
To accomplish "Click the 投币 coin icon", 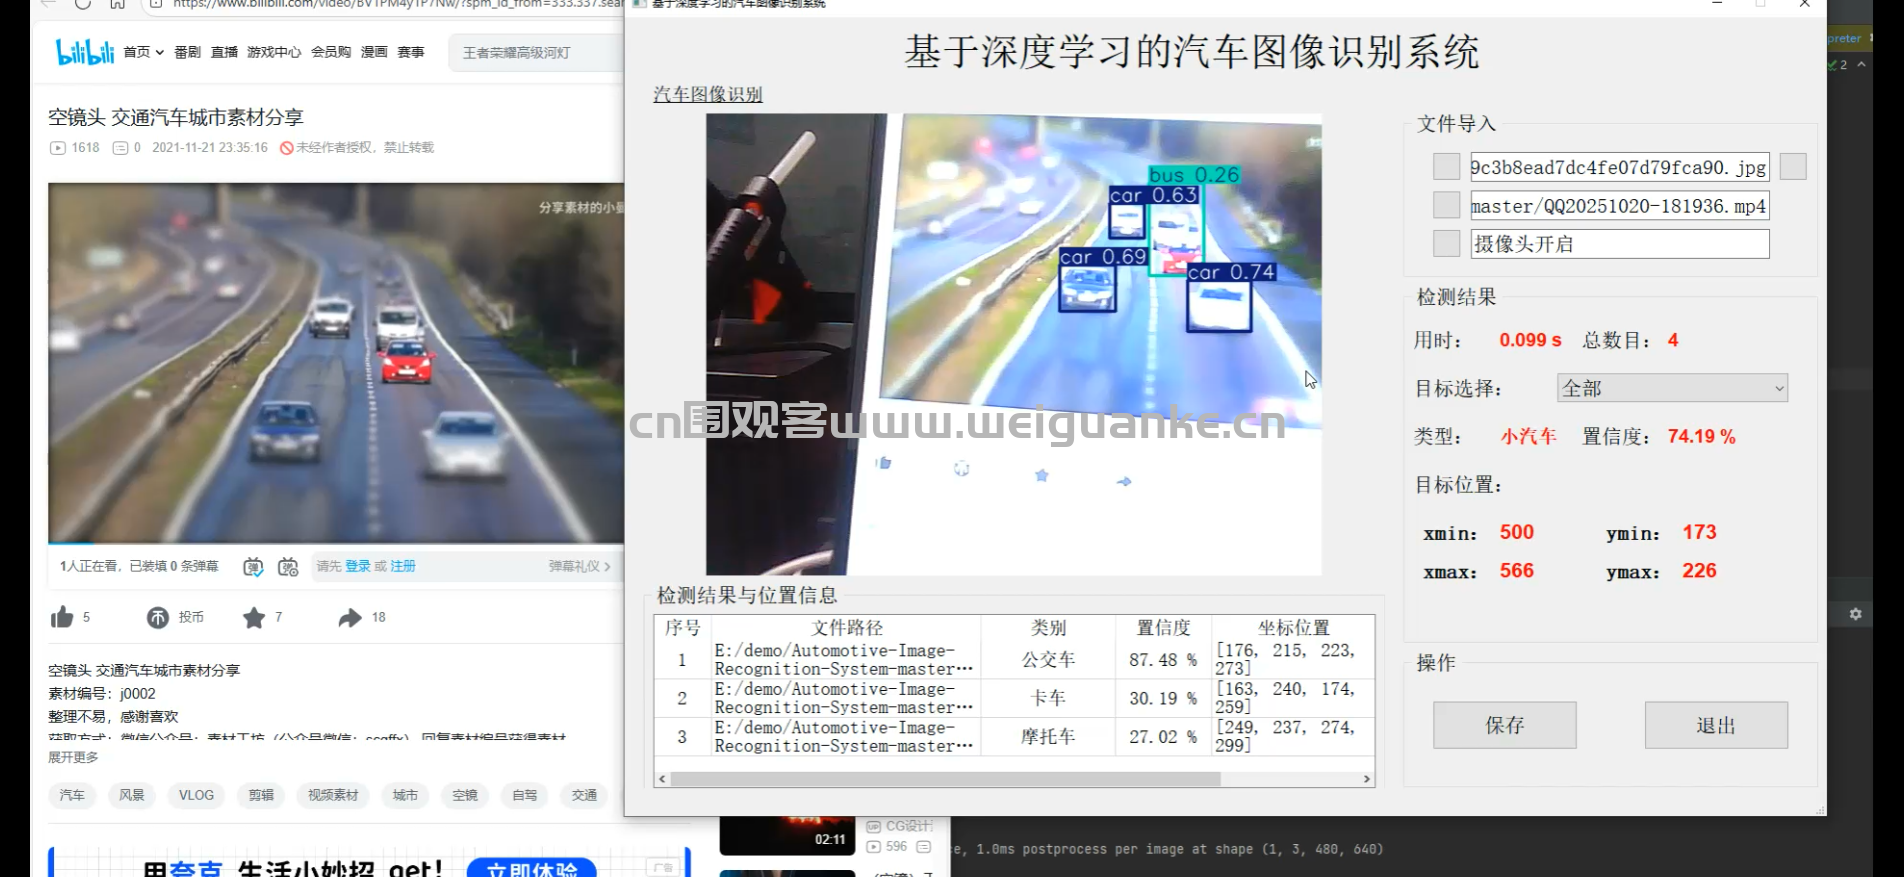I will (x=158, y=617).
